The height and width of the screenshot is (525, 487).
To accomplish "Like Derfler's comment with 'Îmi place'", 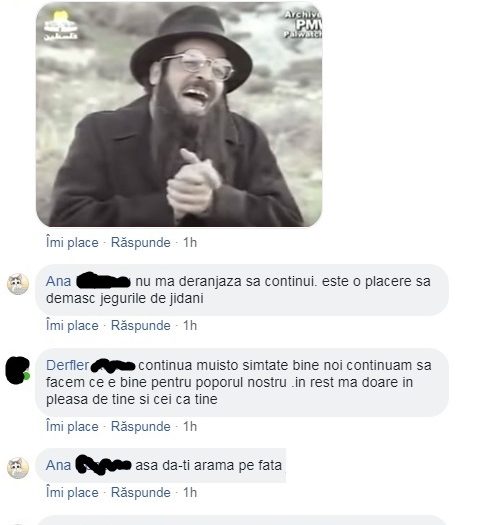I will coord(72,427).
